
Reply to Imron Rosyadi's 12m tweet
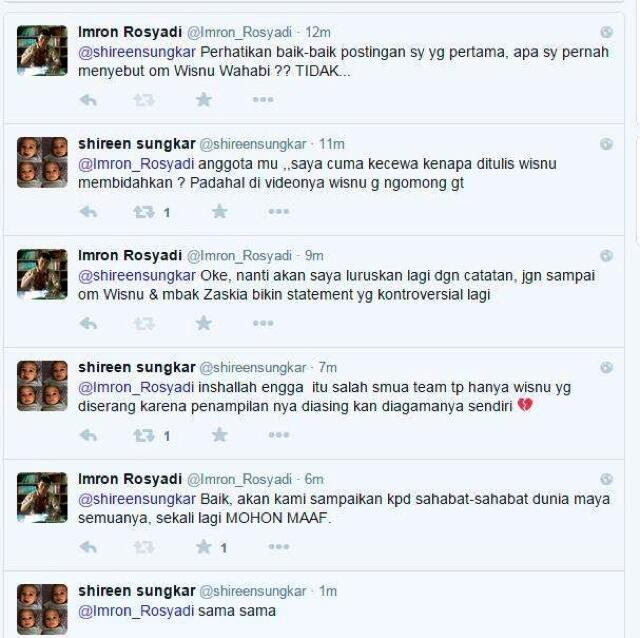coord(88,100)
